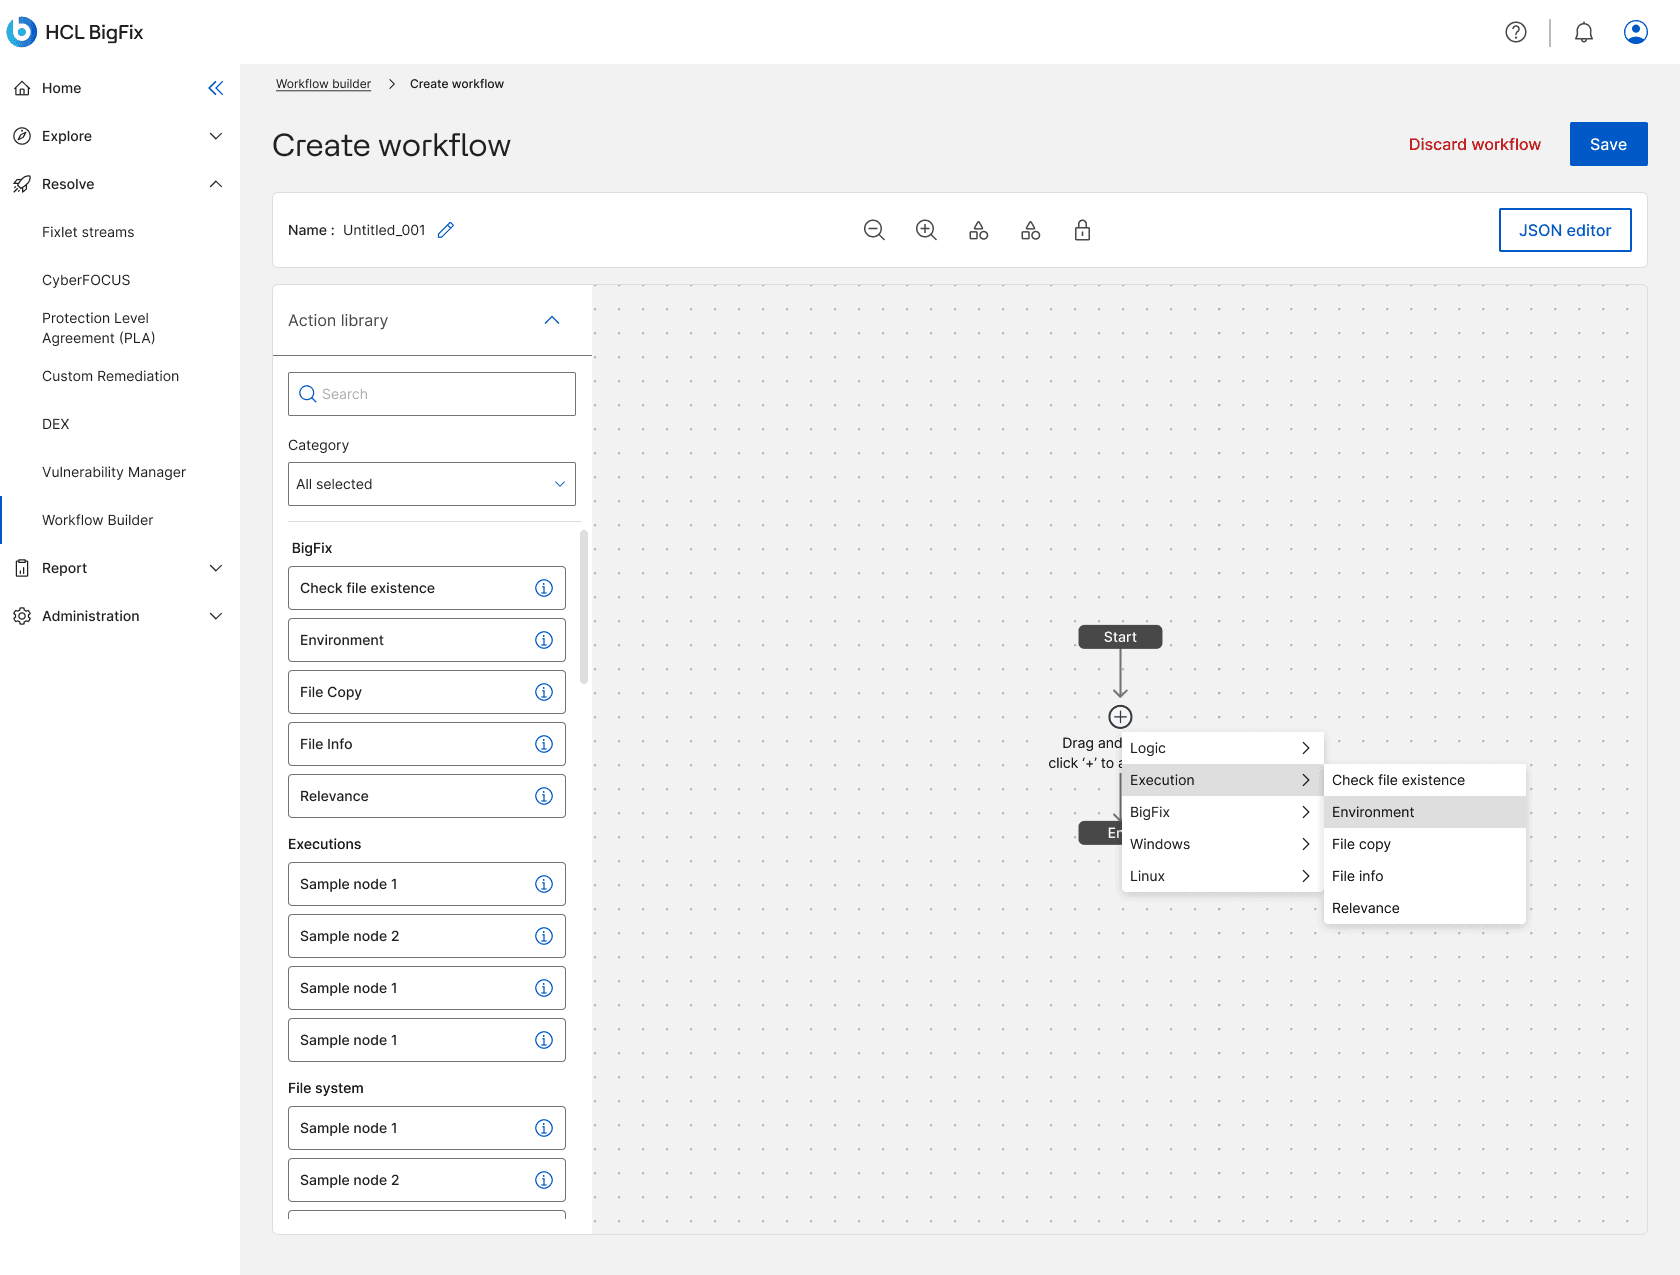Zoom out the workflow canvas
The image size is (1680, 1275).
tap(874, 230)
